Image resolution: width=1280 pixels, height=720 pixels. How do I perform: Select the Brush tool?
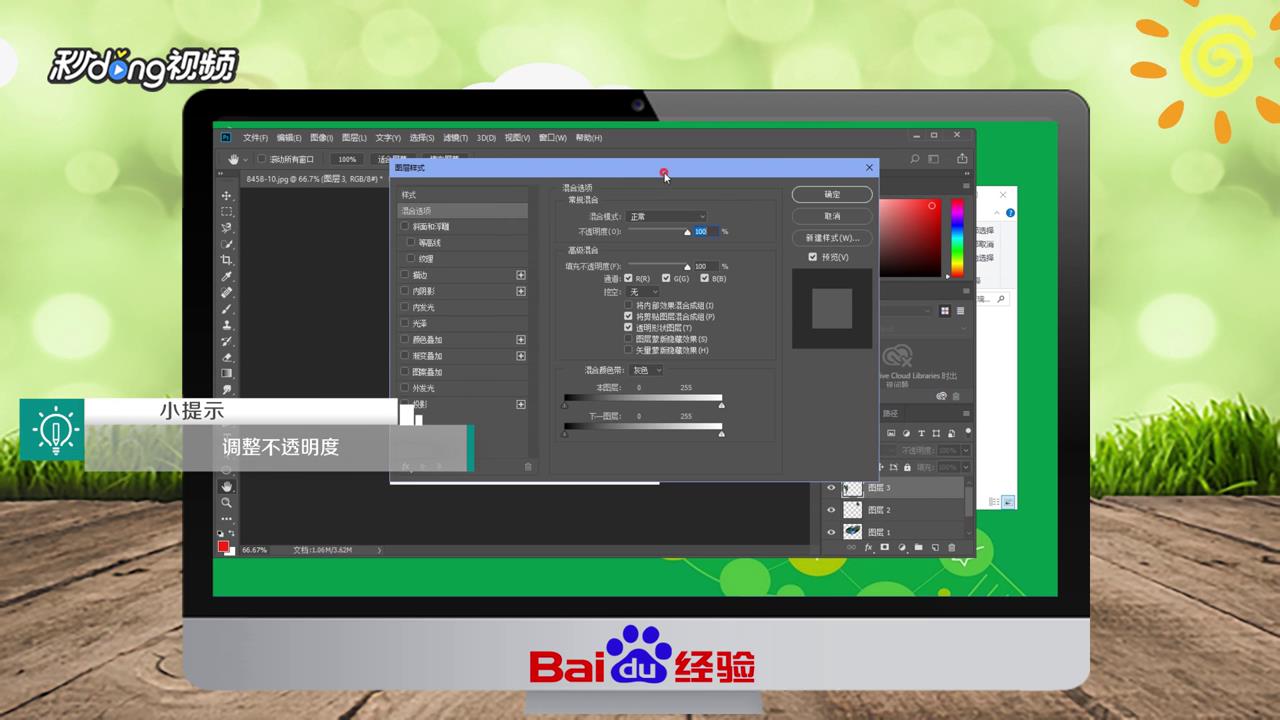pos(227,309)
